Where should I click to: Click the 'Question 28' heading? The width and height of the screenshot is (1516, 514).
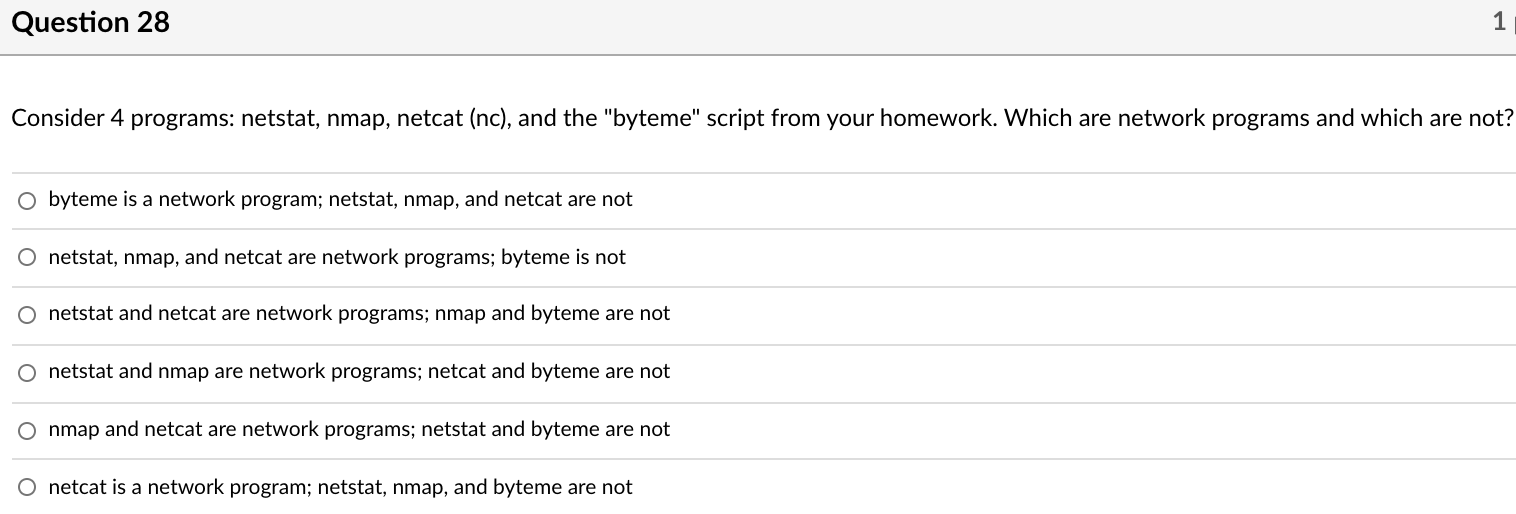coord(91,22)
